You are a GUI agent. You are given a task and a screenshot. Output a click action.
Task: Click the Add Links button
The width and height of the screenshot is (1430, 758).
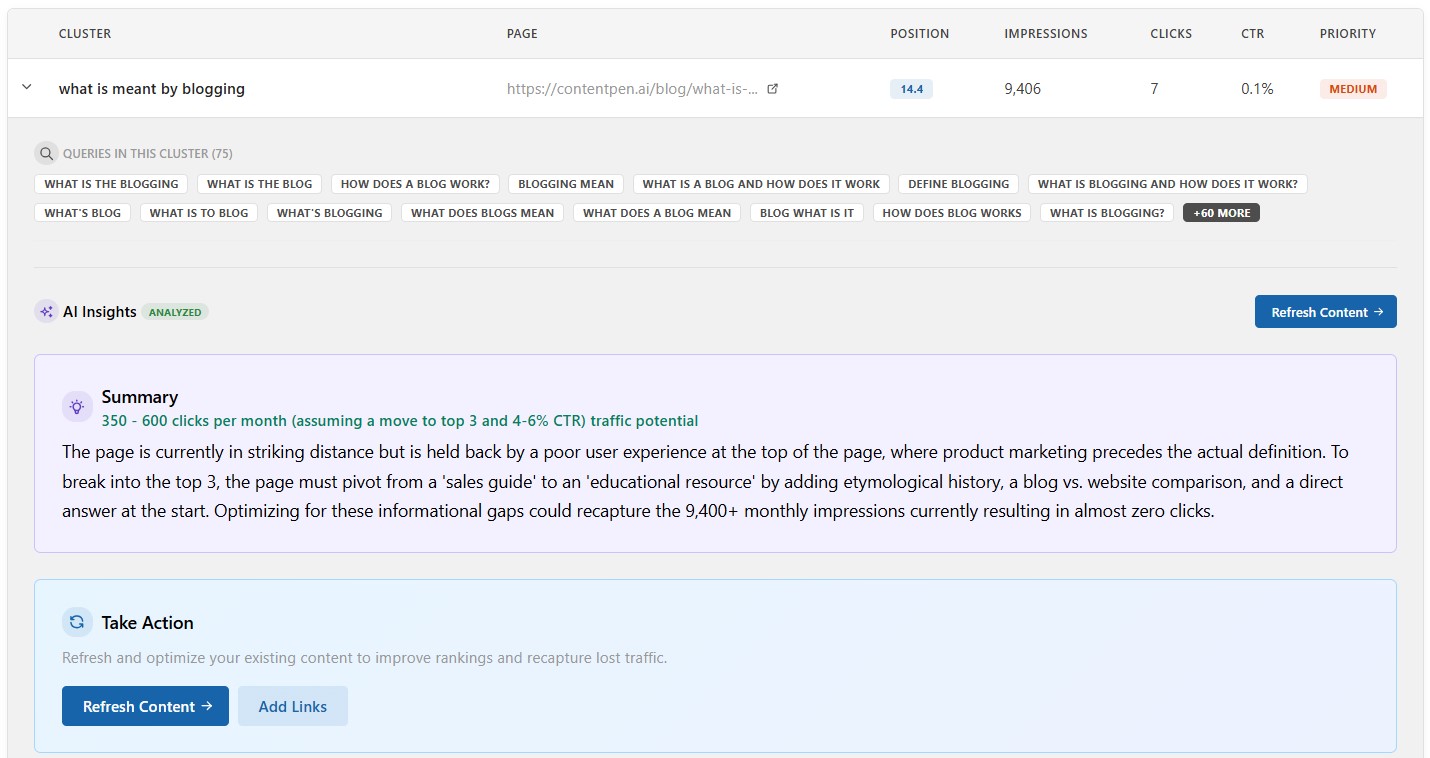pos(292,706)
